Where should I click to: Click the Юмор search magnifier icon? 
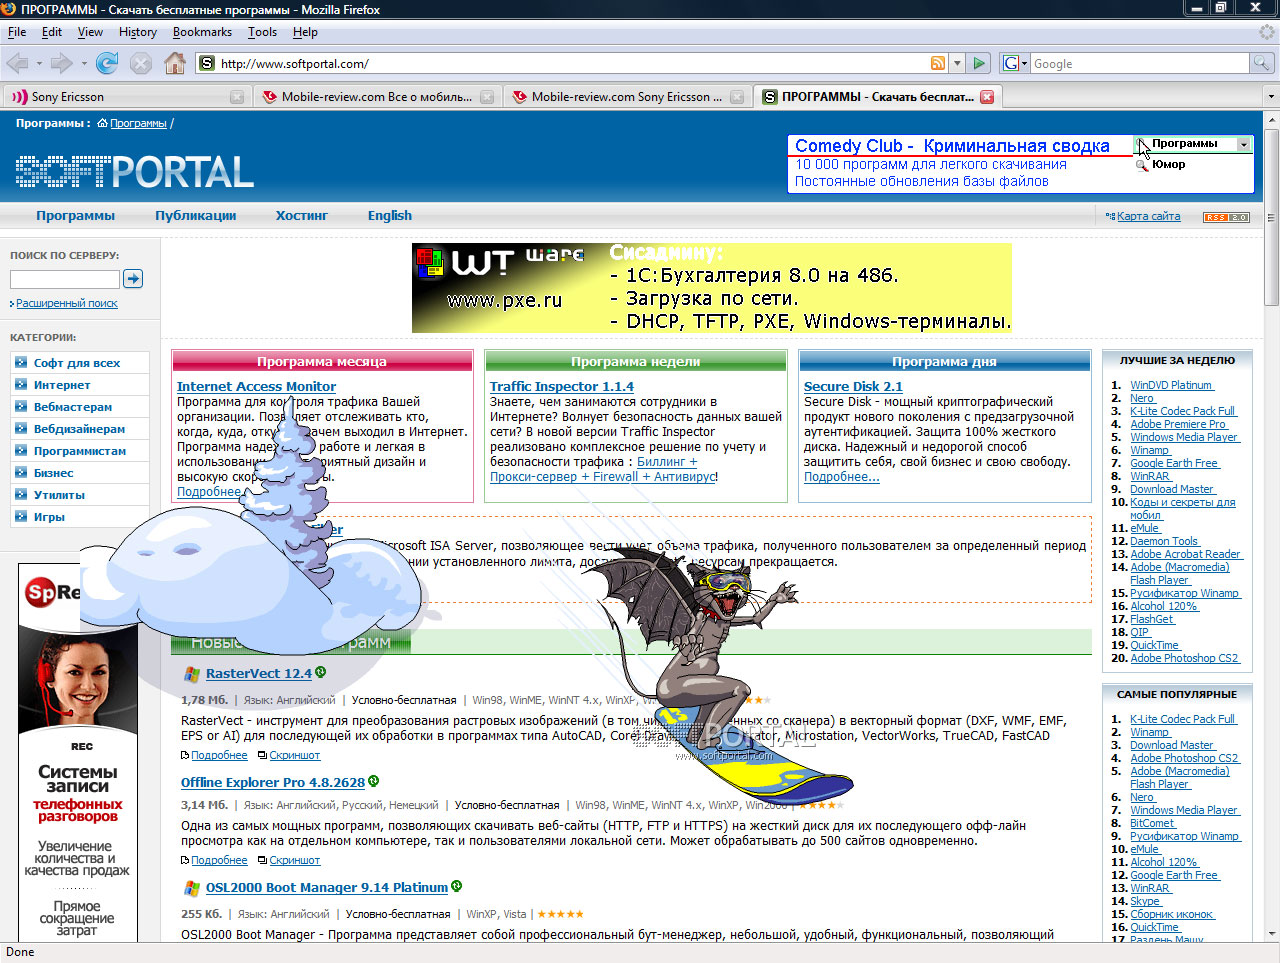pyautogui.click(x=1142, y=165)
